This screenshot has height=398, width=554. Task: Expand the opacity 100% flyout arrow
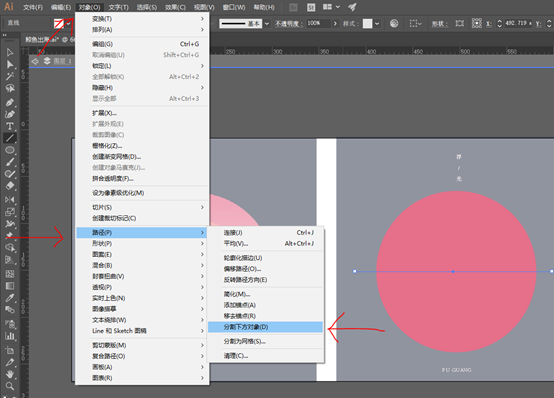point(335,24)
